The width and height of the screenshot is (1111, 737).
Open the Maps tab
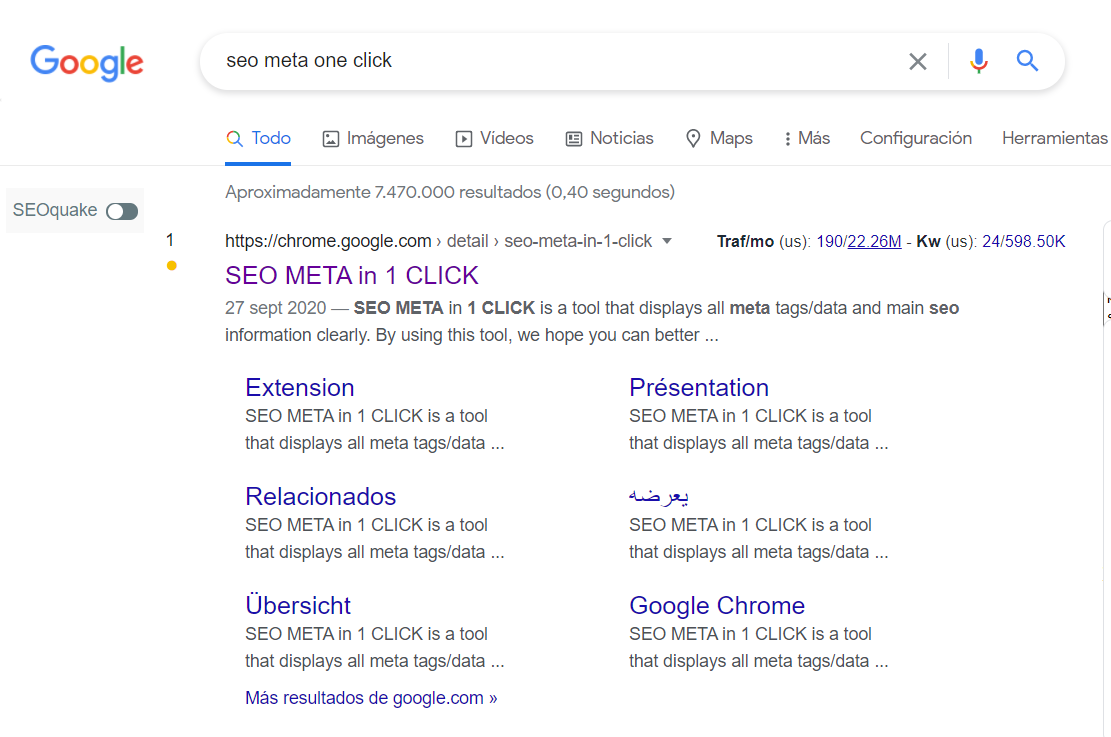coord(719,138)
